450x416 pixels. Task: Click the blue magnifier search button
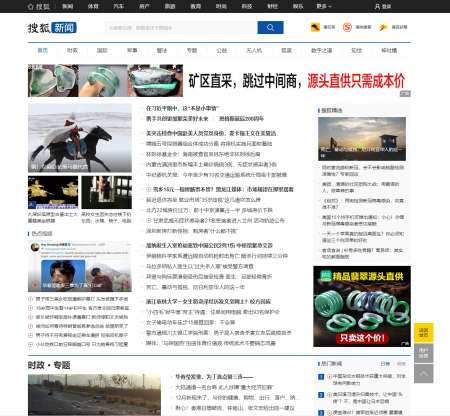270,27
